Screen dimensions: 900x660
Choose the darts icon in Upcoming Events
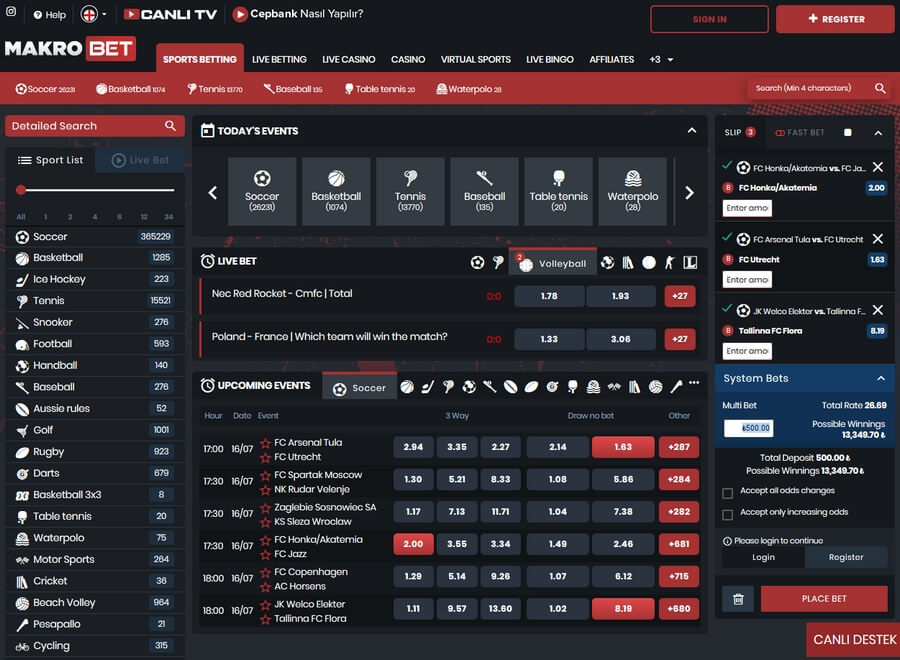click(x=552, y=387)
